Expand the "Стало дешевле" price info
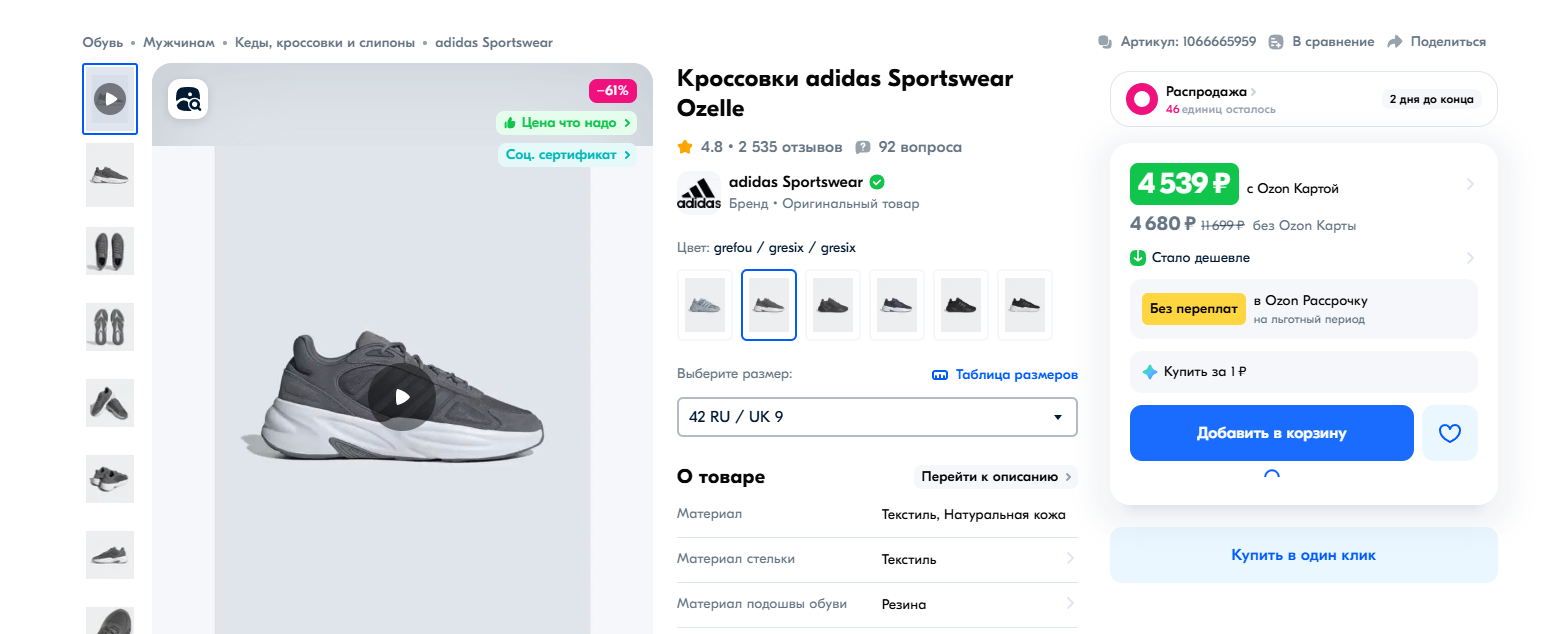This screenshot has height=634, width=1564. point(1470,258)
